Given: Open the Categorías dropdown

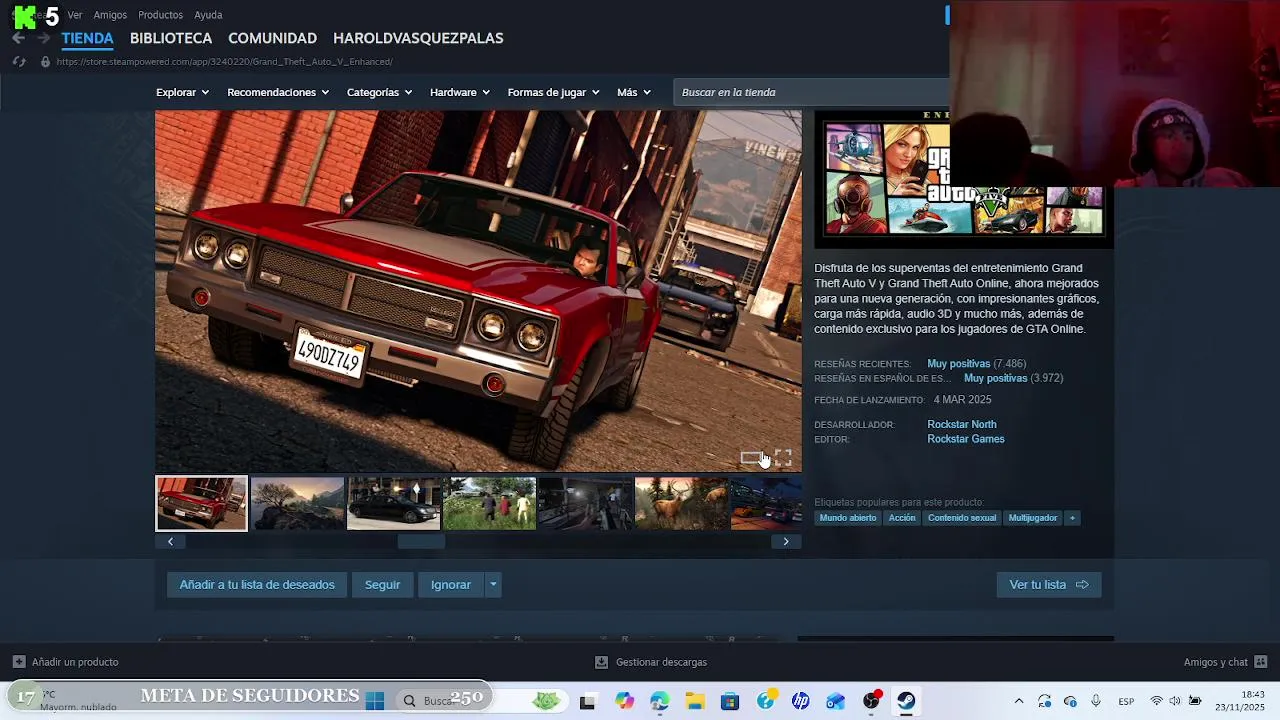Looking at the screenshot, I should [x=379, y=92].
